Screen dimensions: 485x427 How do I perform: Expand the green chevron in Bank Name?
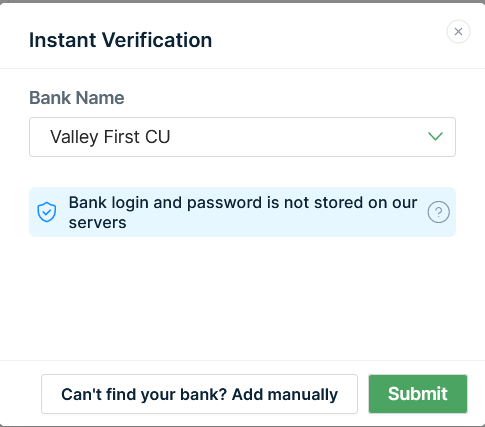pos(435,137)
